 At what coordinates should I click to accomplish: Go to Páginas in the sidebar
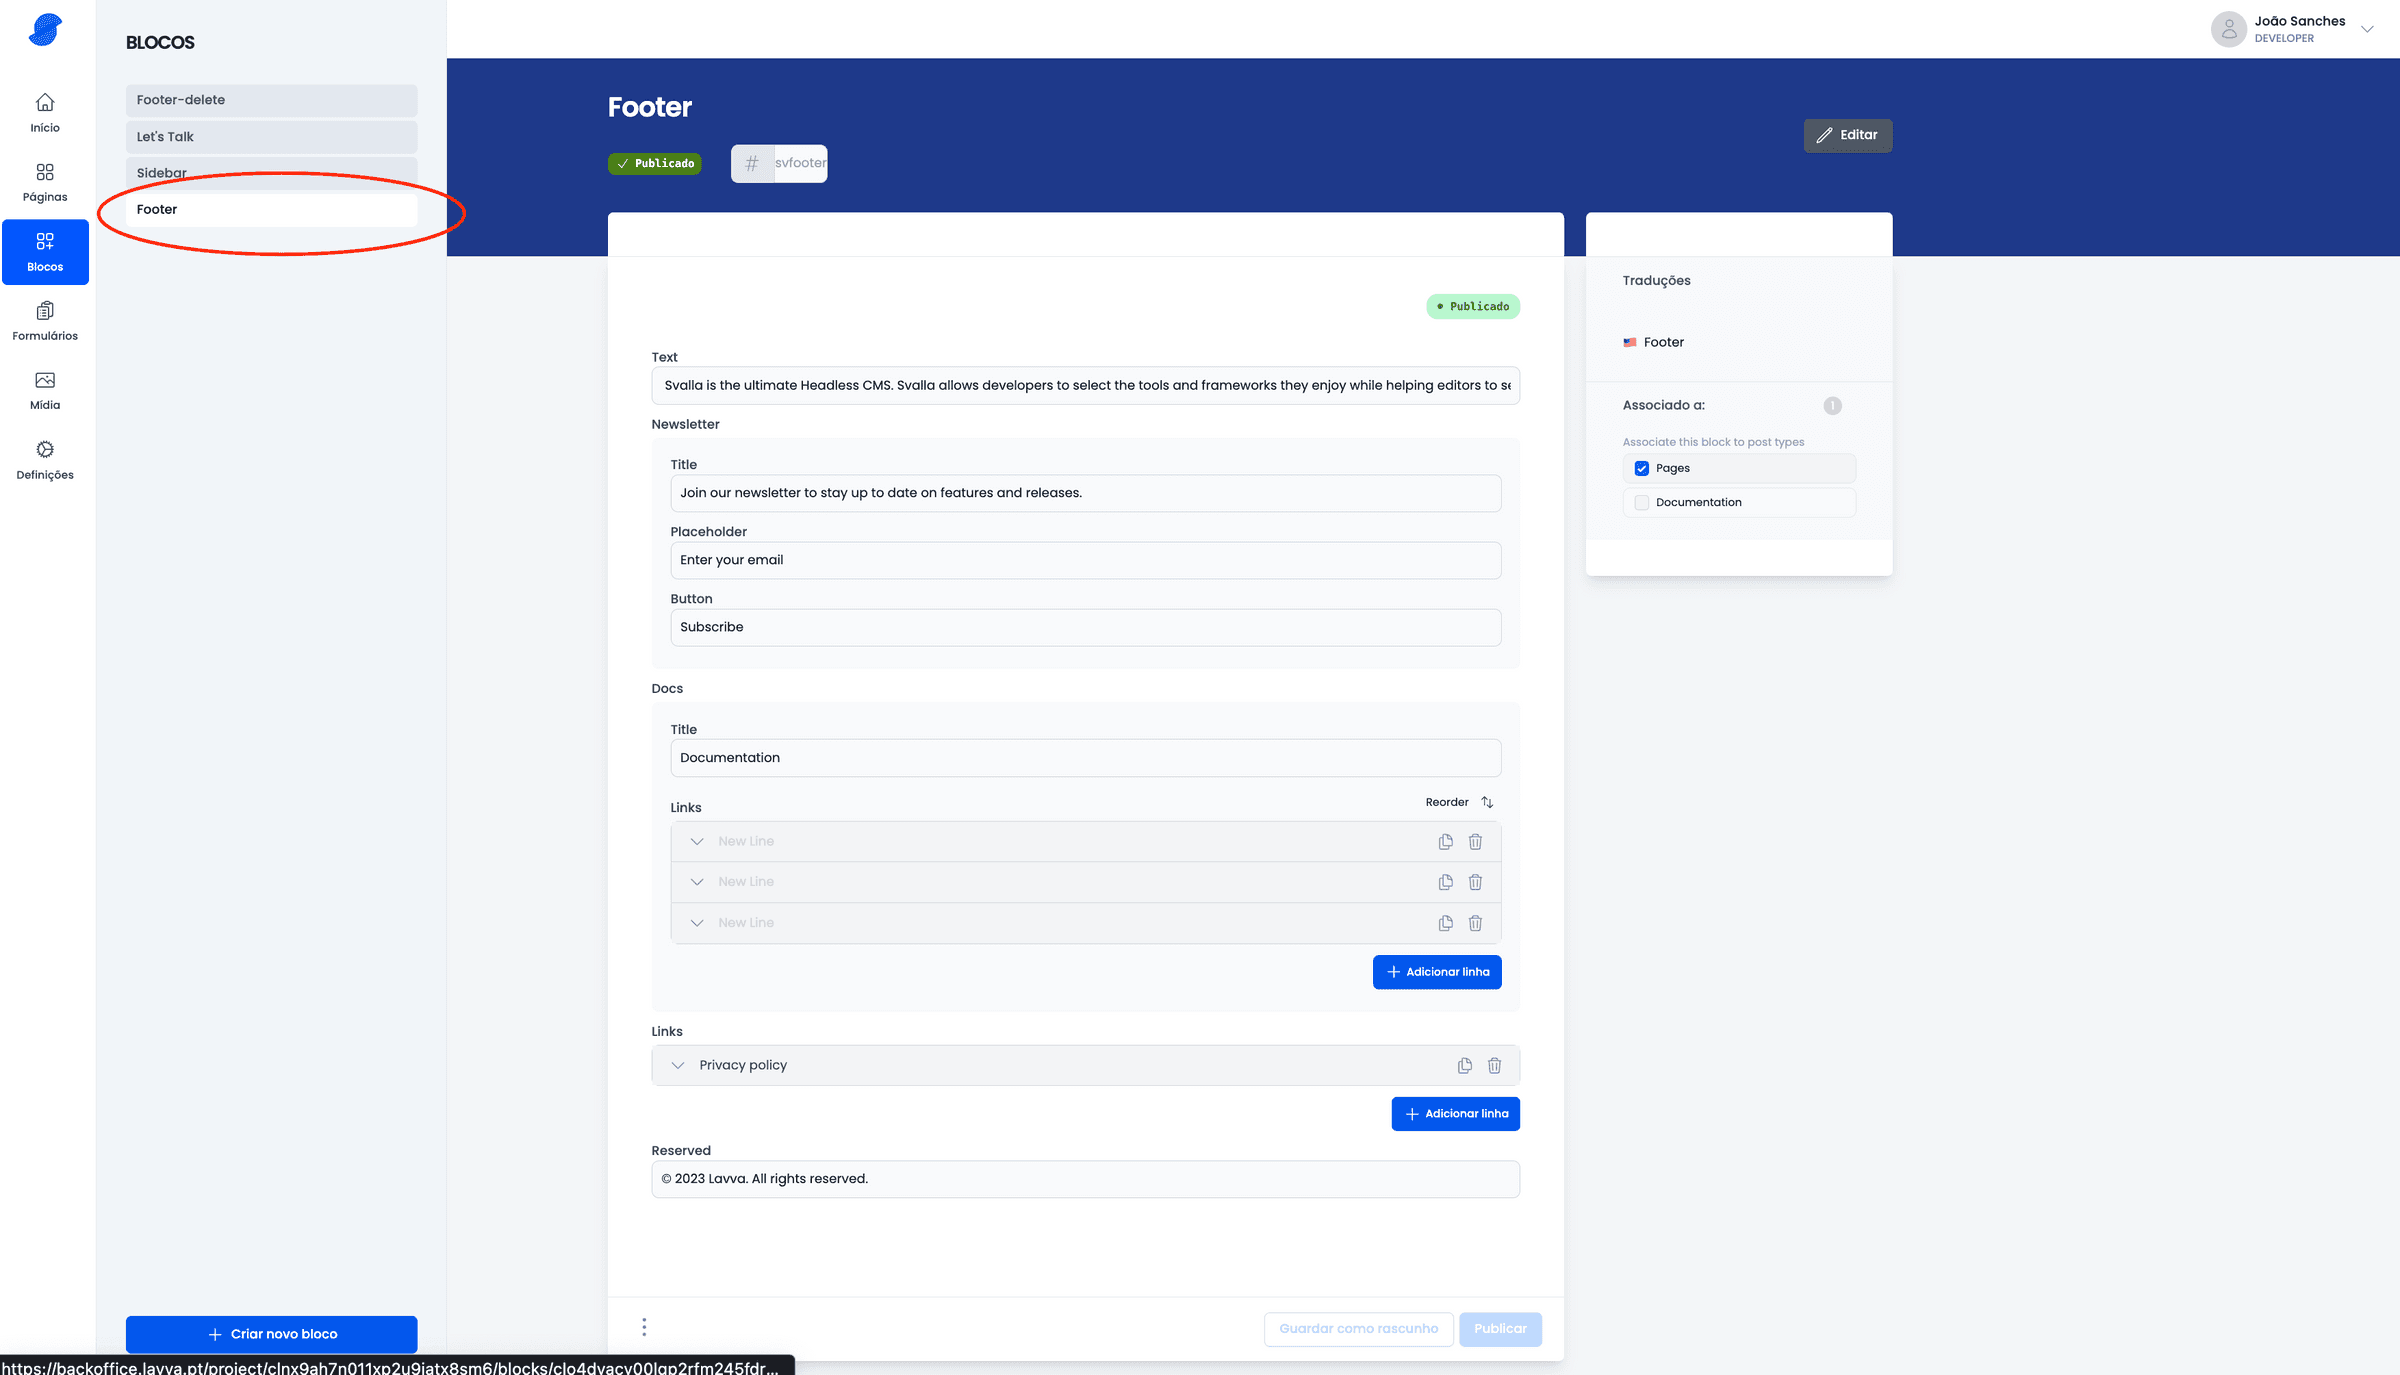point(45,182)
